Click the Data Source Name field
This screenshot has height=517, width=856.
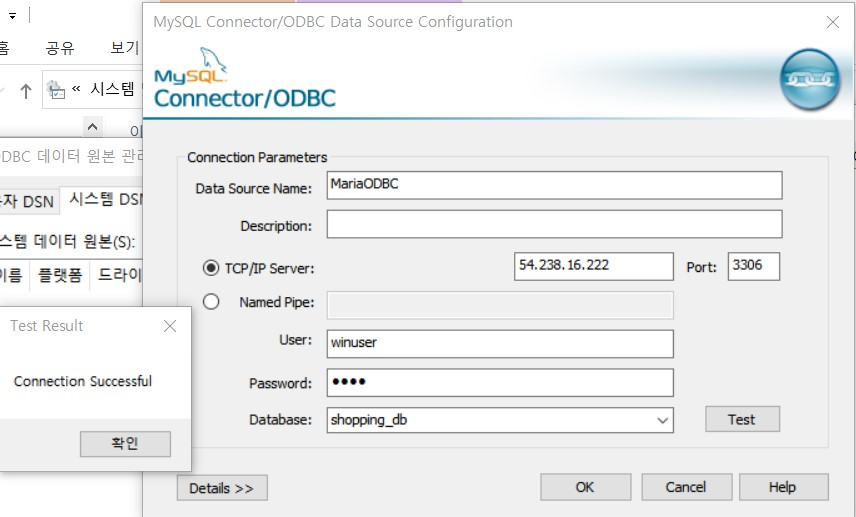point(554,185)
